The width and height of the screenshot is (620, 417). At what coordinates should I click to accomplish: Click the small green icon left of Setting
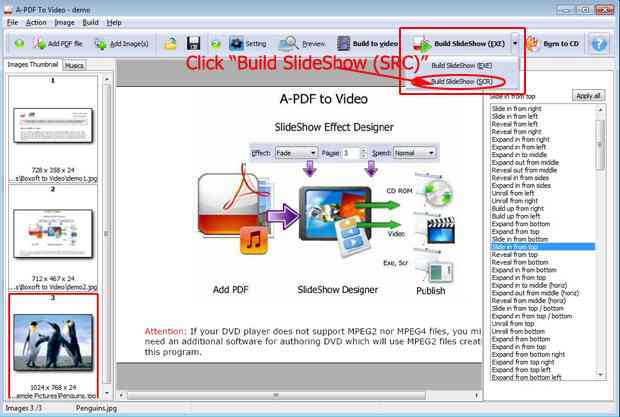coord(215,44)
